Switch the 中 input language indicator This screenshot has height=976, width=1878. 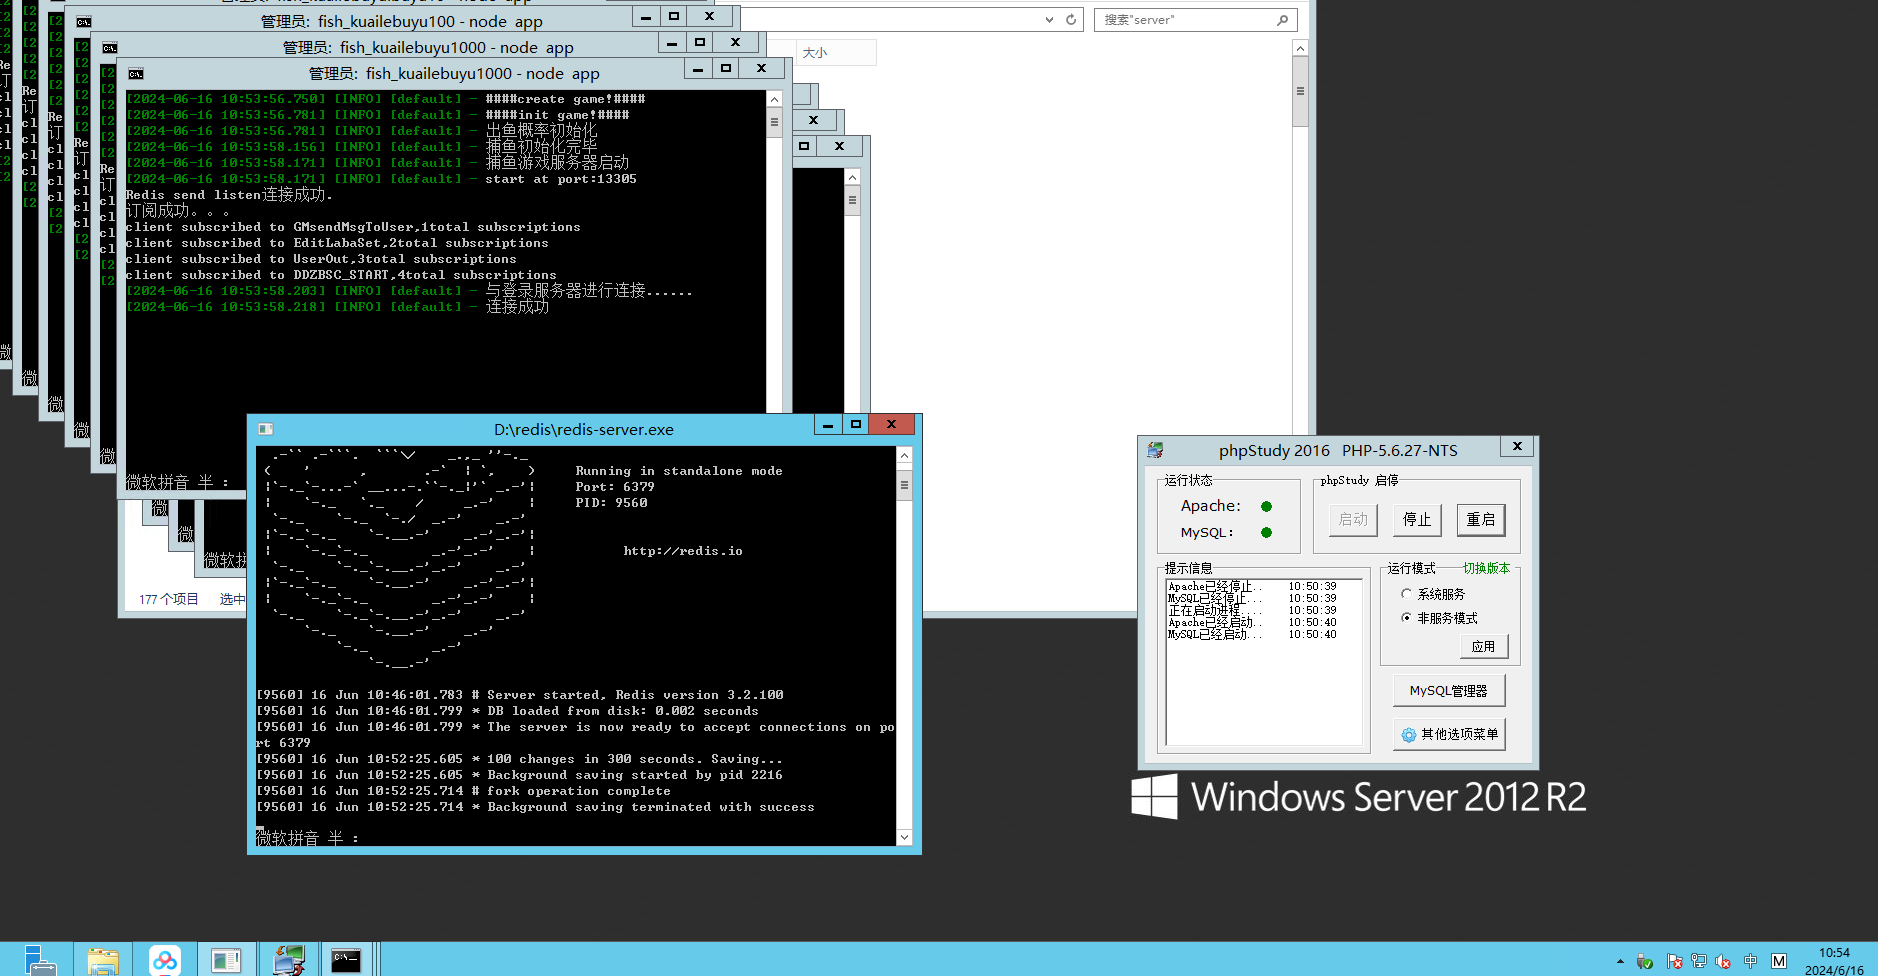(x=1750, y=961)
